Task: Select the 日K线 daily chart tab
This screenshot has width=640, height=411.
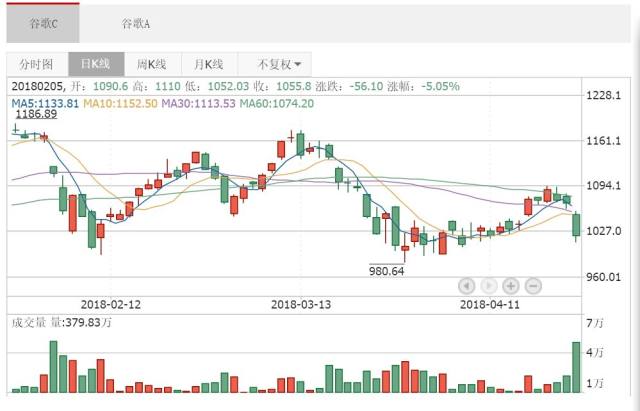Action: [x=96, y=64]
